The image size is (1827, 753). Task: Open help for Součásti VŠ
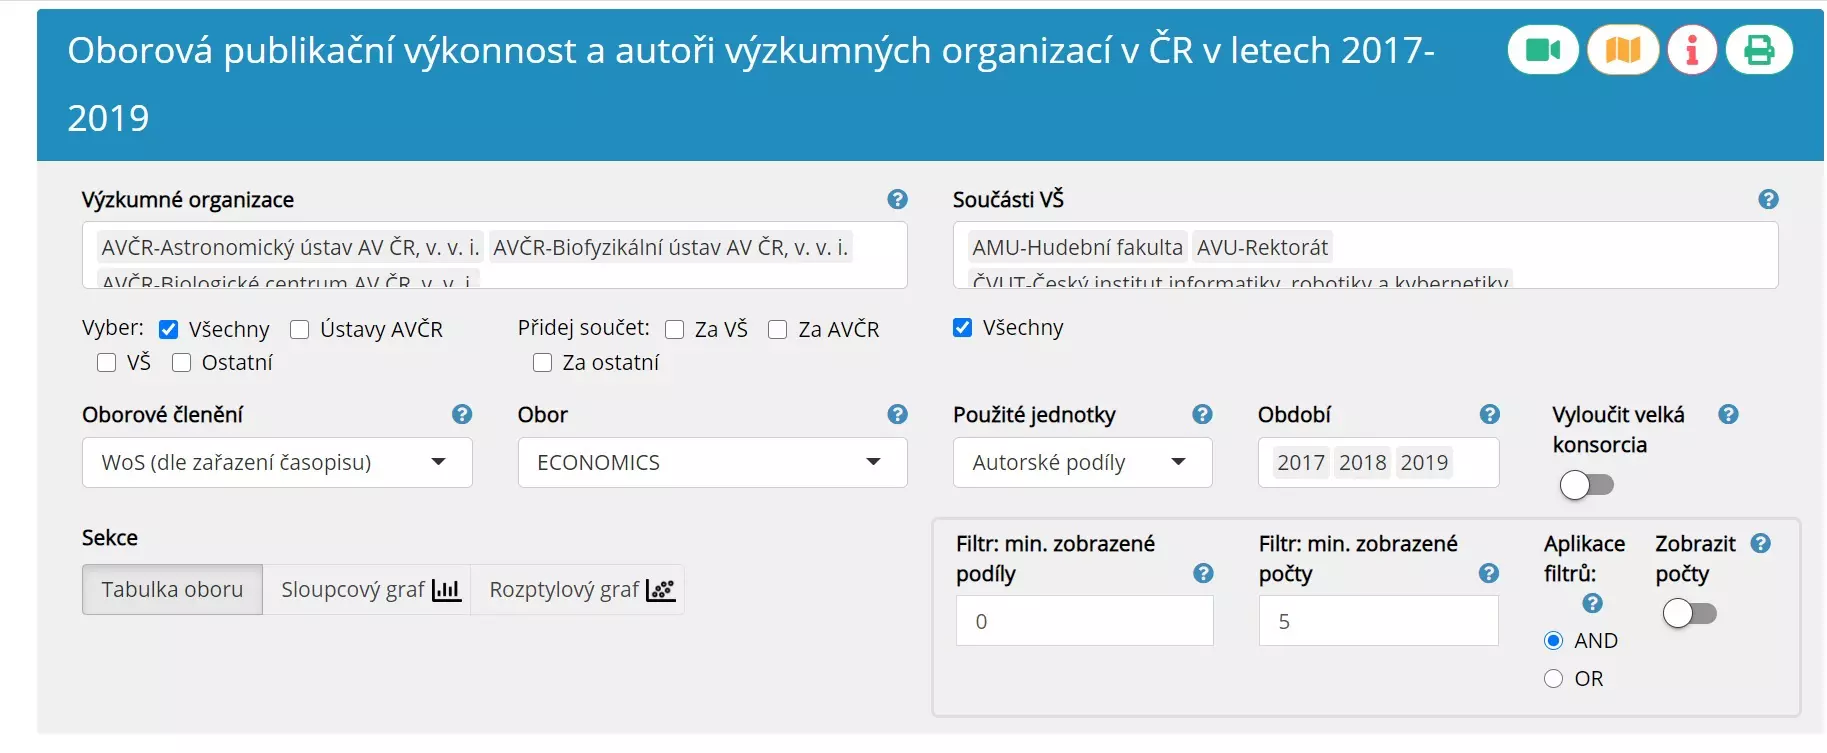click(x=1768, y=199)
